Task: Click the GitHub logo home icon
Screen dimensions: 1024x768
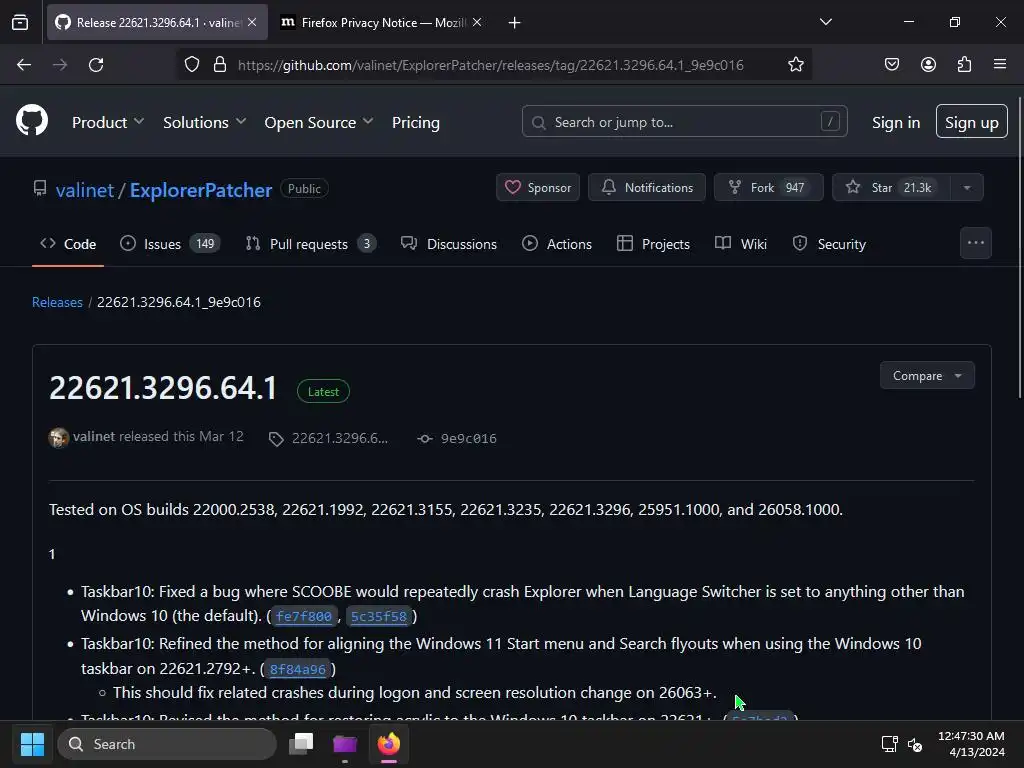Action: pyautogui.click(x=31, y=121)
